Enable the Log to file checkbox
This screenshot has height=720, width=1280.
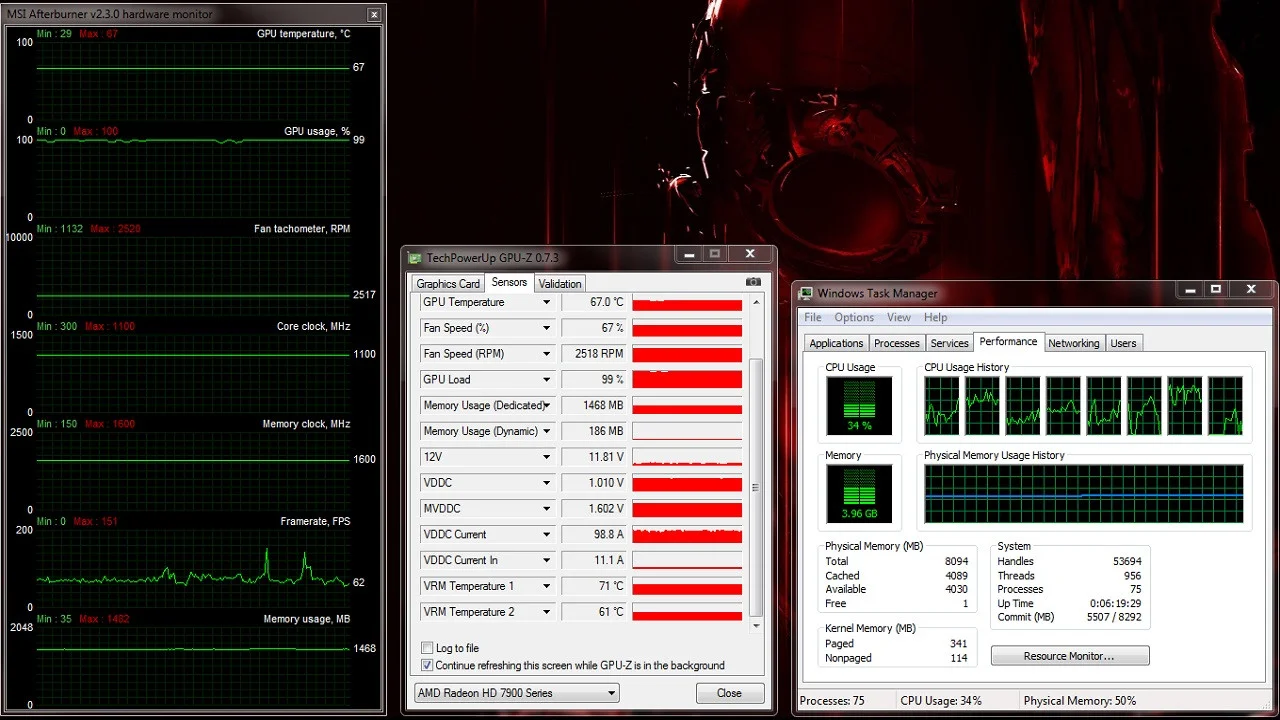click(x=427, y=648)
